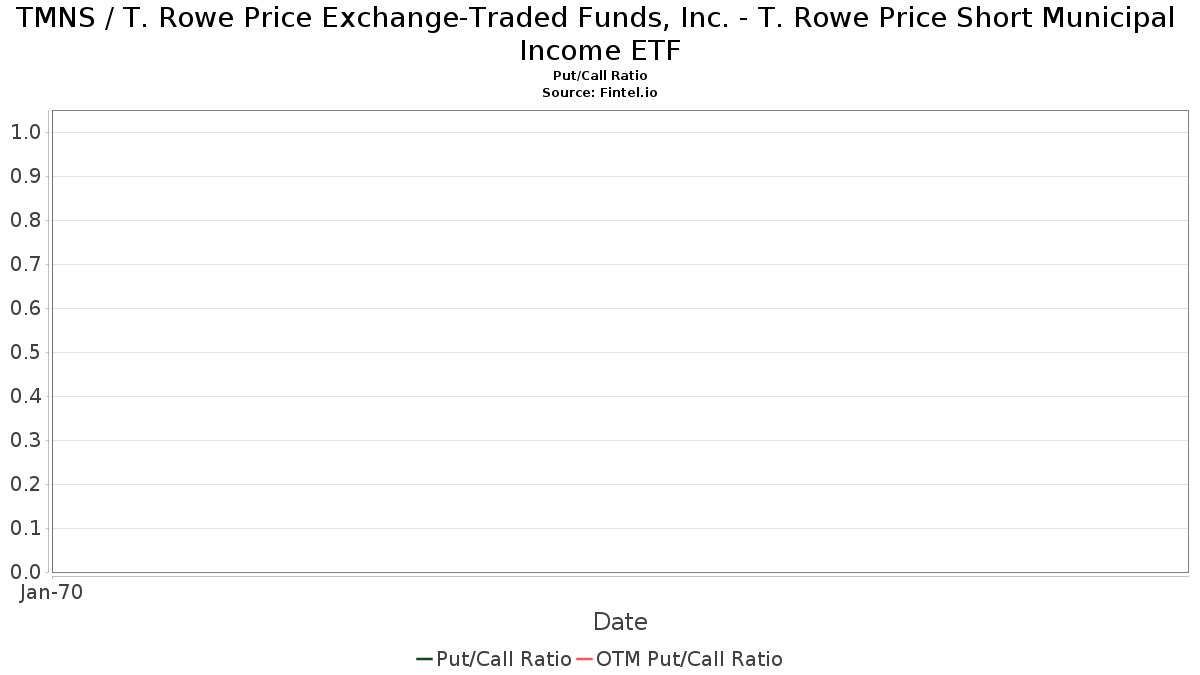
Task: Click the 0.0 y-axis tick label
Action: [x=25, y=572]
